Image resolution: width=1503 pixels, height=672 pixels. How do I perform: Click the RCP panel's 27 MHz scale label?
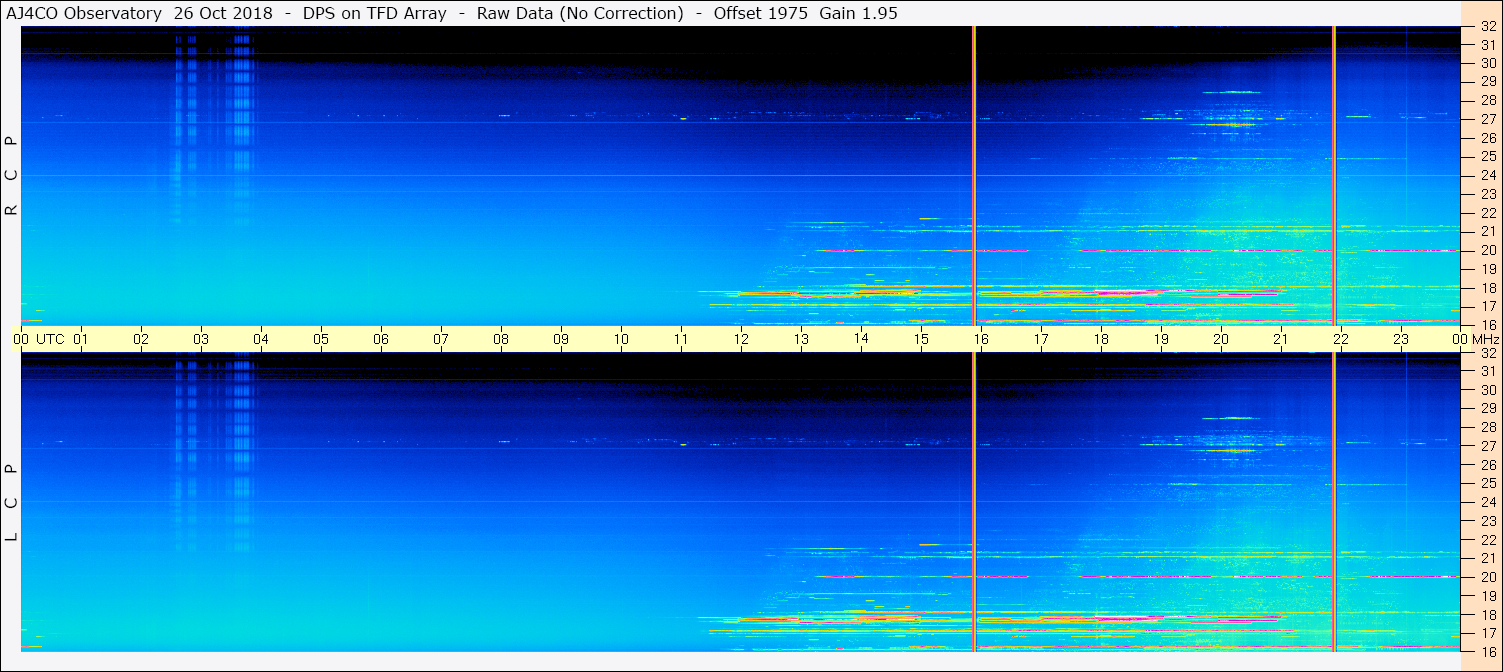(1488, 119)
